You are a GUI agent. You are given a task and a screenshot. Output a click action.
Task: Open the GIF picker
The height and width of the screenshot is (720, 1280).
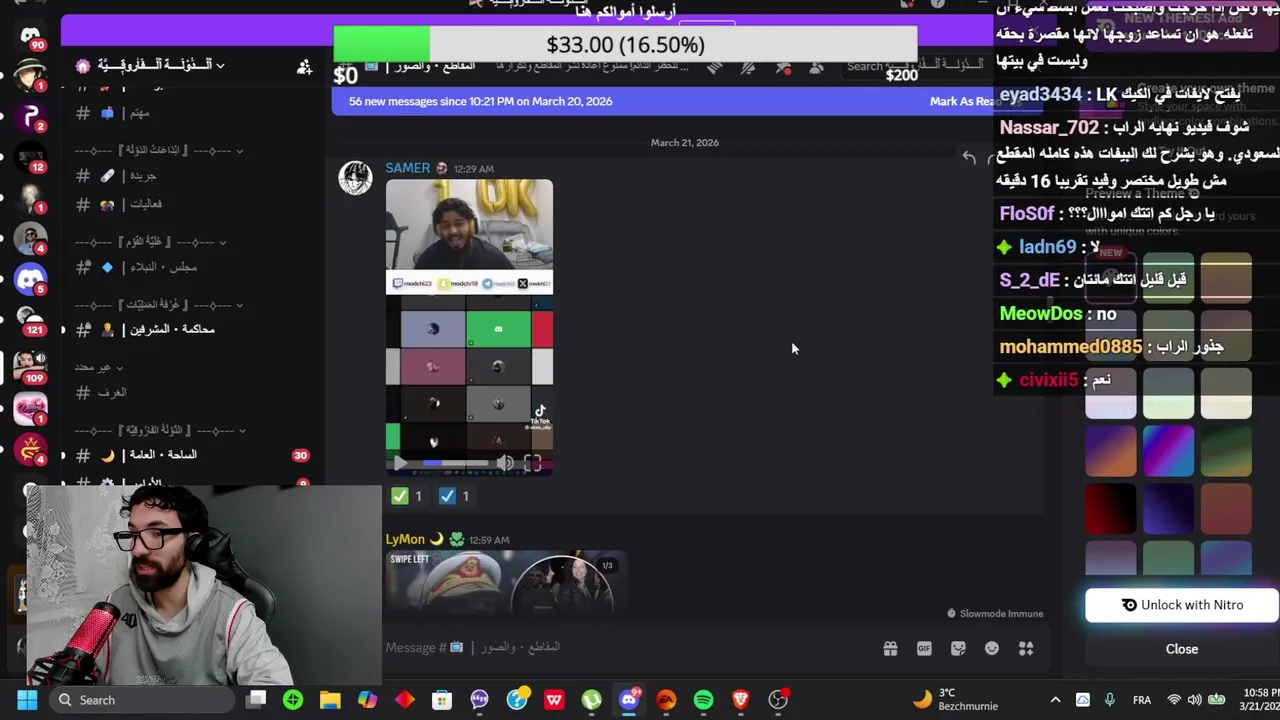[x=924, y=649]
